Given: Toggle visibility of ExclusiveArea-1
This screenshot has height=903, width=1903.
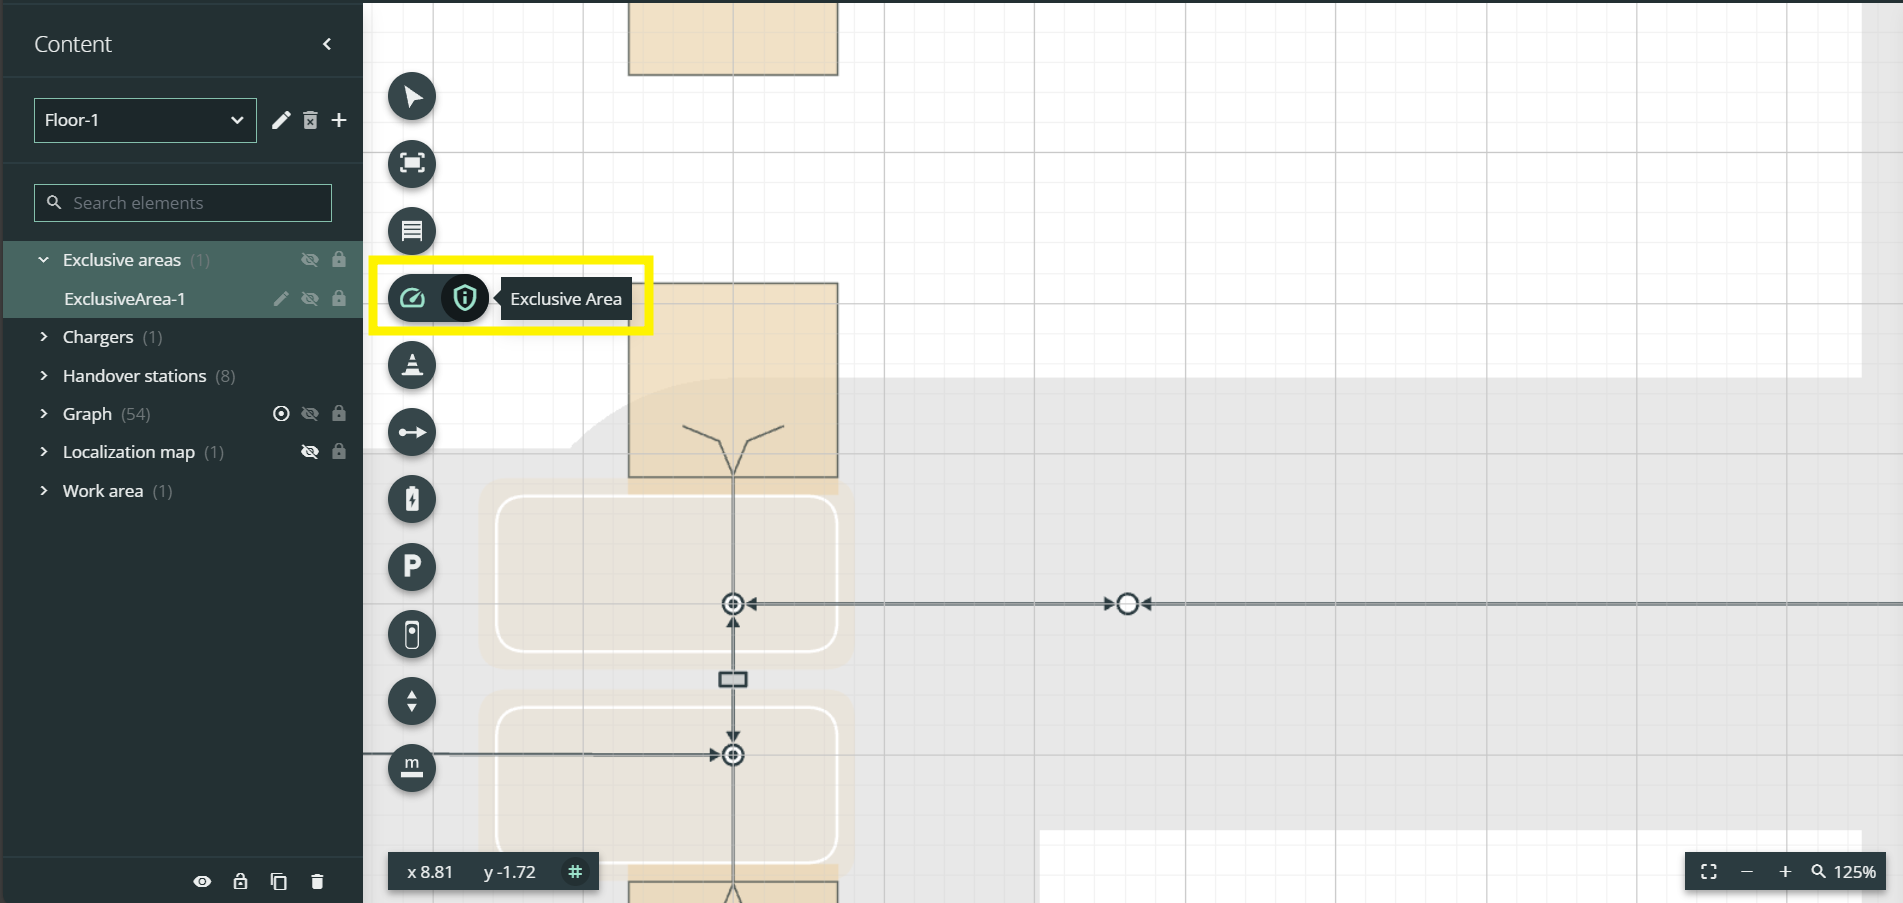Looking at the screenshot, I should [x=310, y=298].
